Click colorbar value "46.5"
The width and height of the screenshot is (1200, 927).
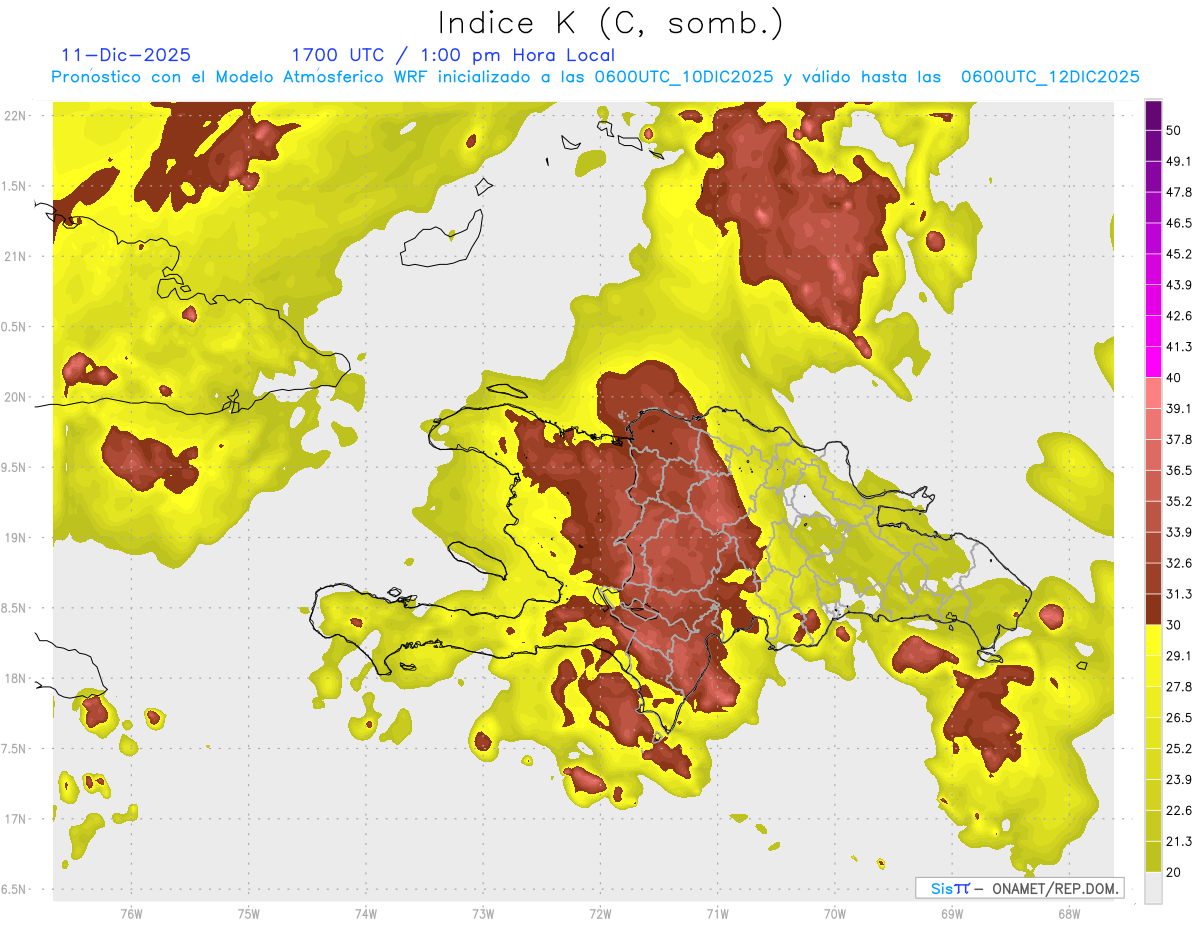1180,224
